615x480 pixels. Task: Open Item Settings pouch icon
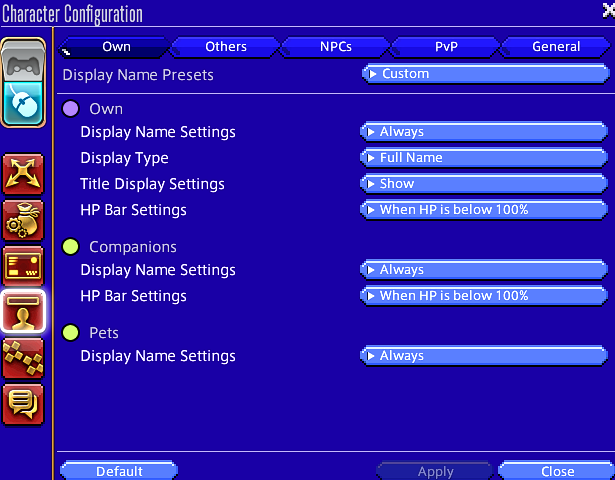24,220
